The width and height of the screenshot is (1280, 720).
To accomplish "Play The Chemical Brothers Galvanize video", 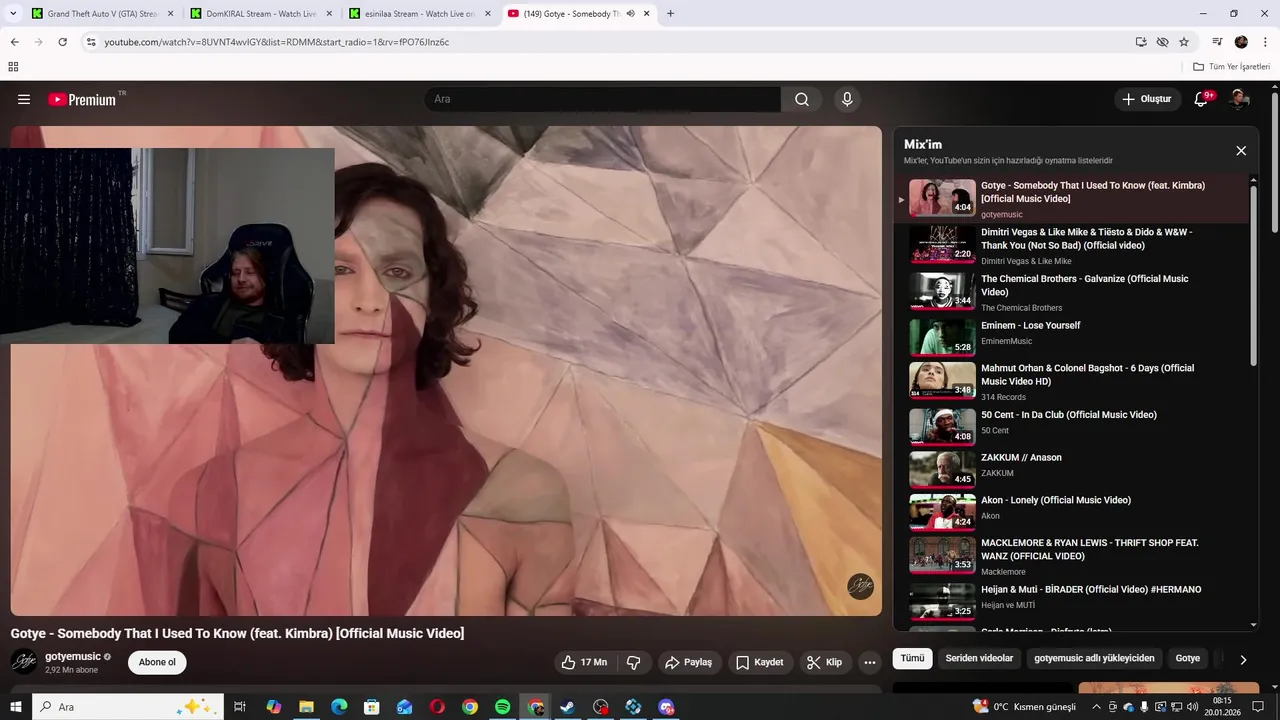I will click(1070, 292).
